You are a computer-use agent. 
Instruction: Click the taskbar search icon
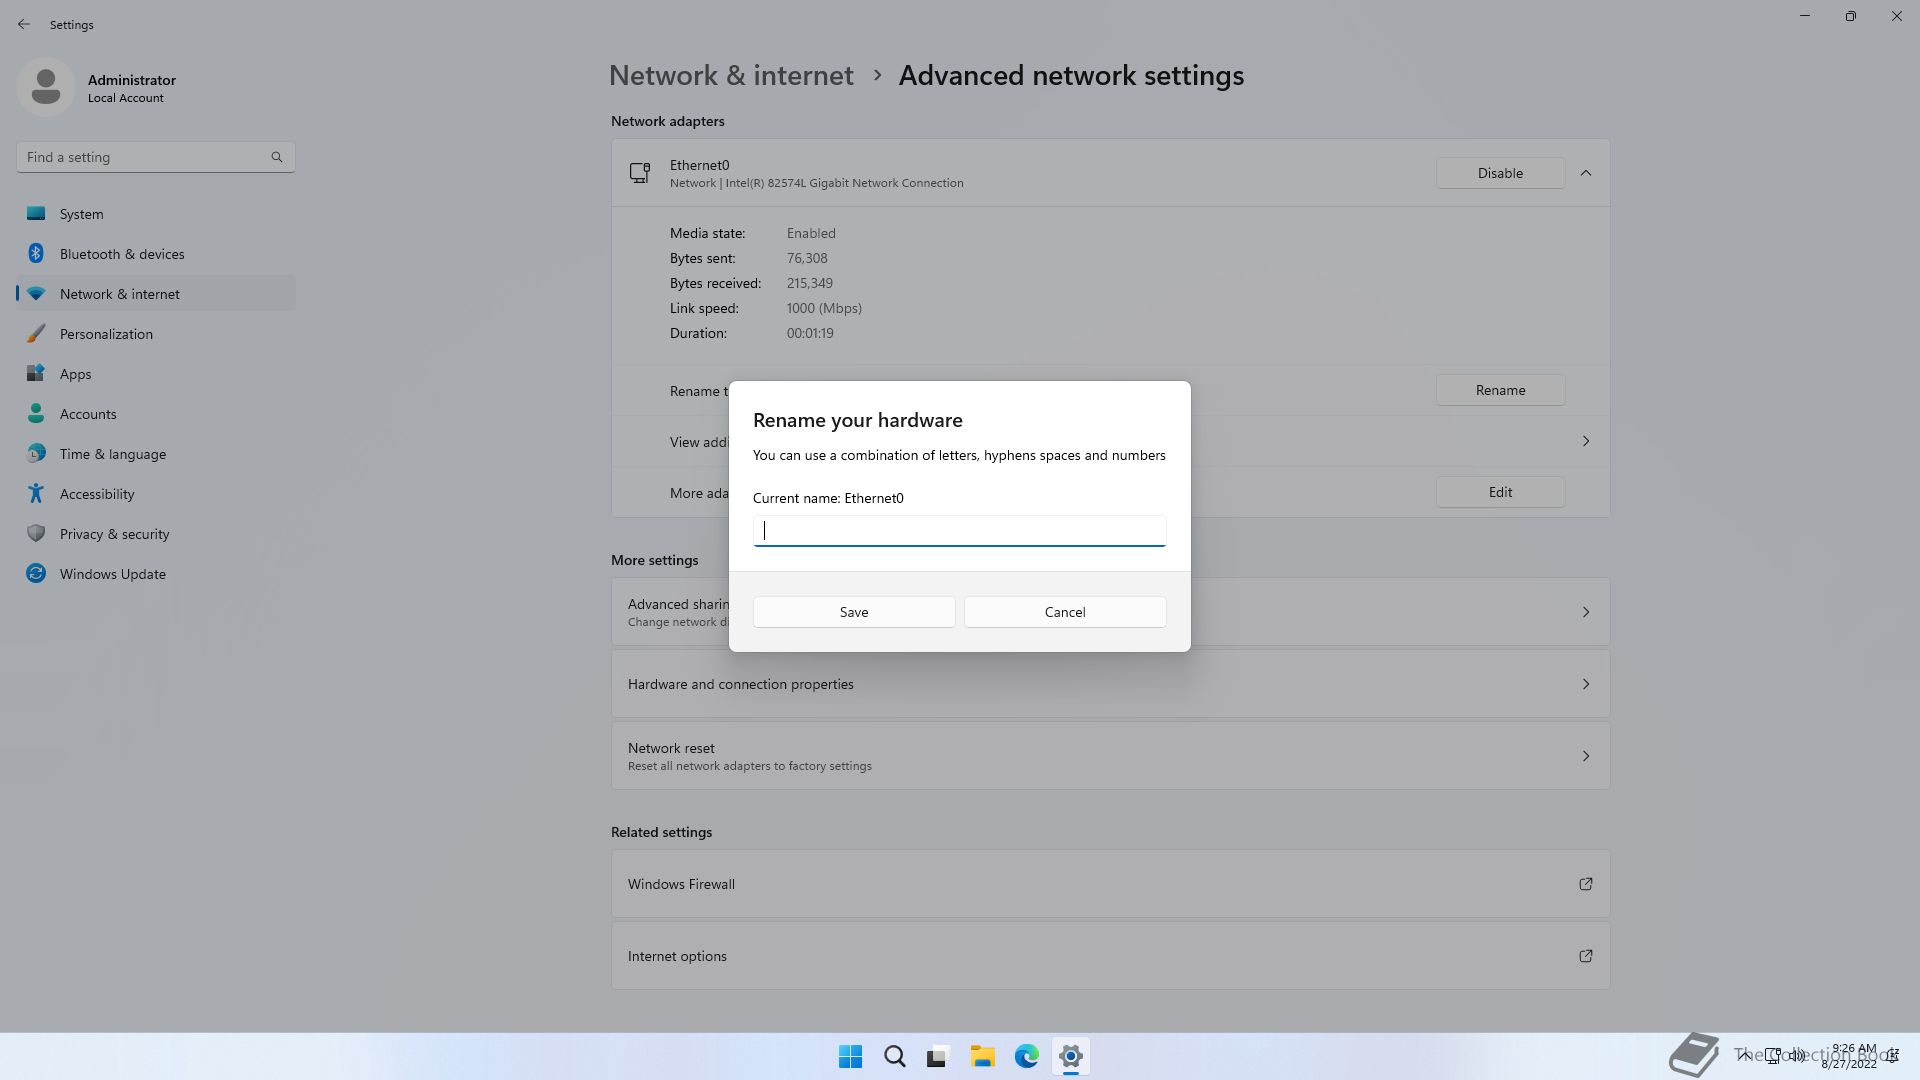click(x=894, y=1056)
